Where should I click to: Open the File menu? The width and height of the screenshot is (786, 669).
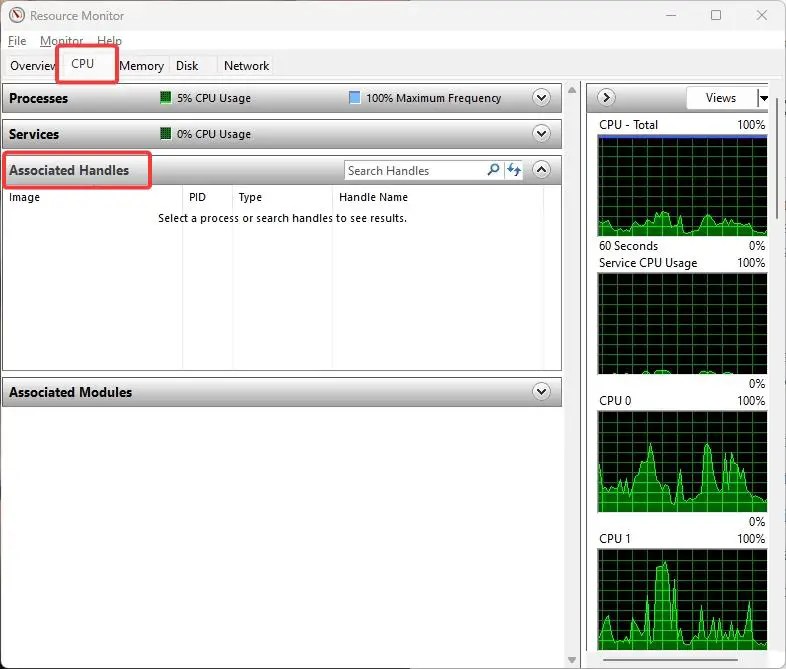click(17, 41)
